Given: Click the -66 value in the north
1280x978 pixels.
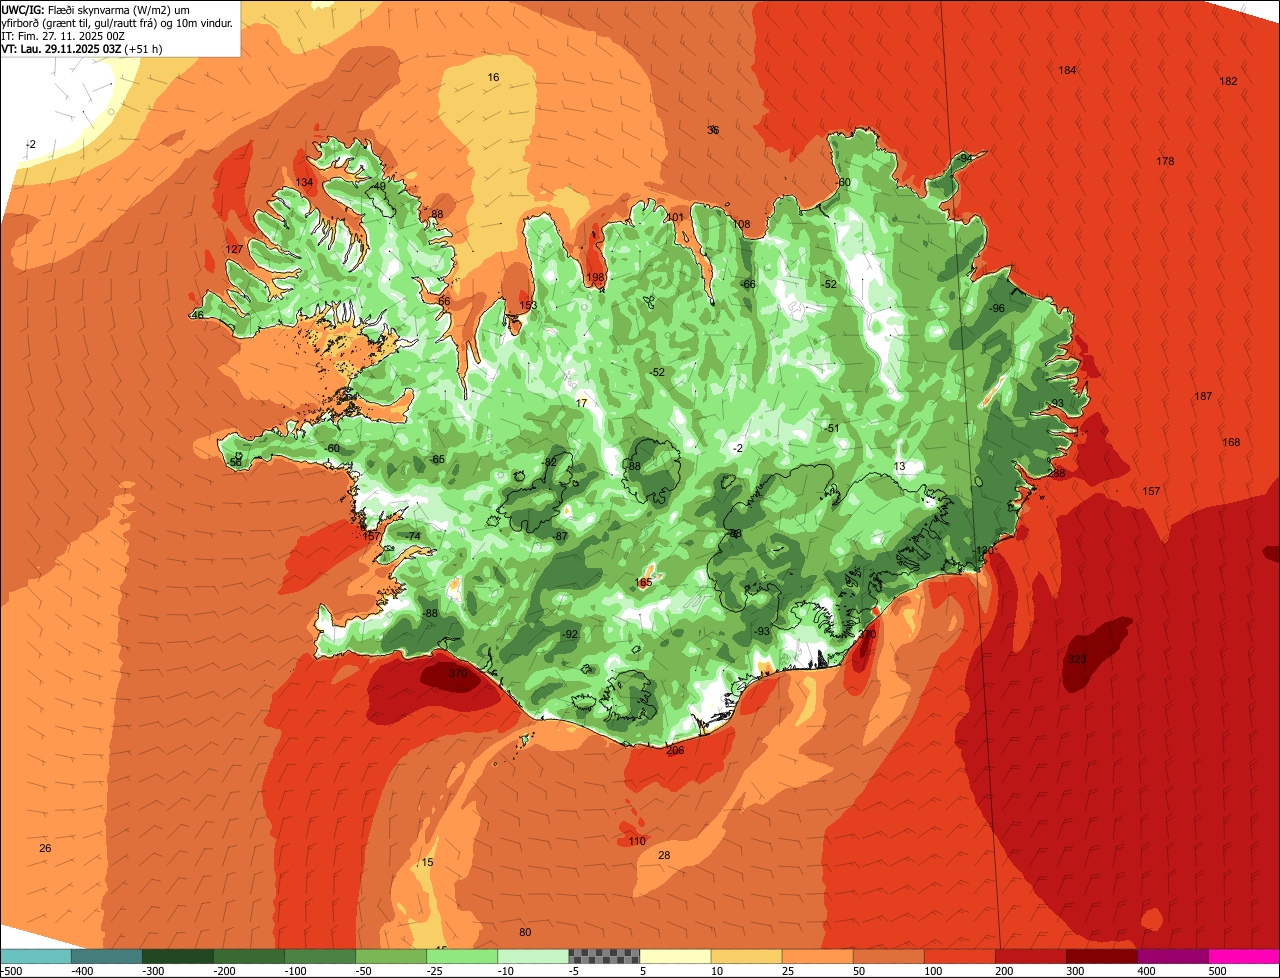Looking at the screenshot, I should coord(747,284).
